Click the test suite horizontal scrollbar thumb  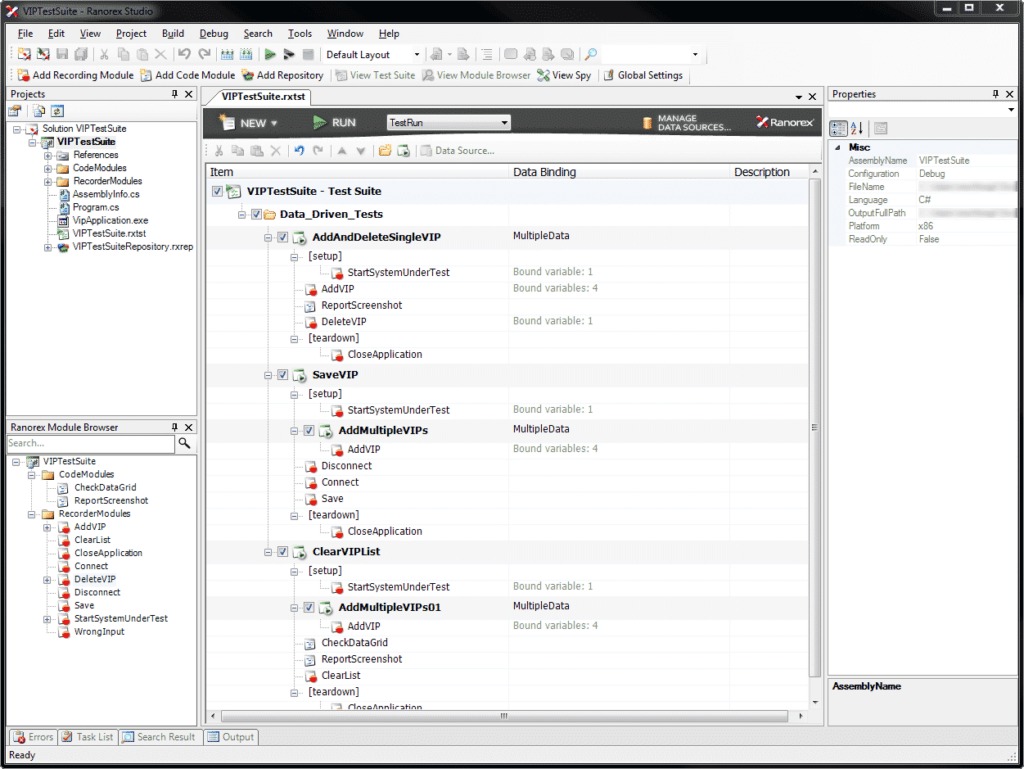[504, 716]
